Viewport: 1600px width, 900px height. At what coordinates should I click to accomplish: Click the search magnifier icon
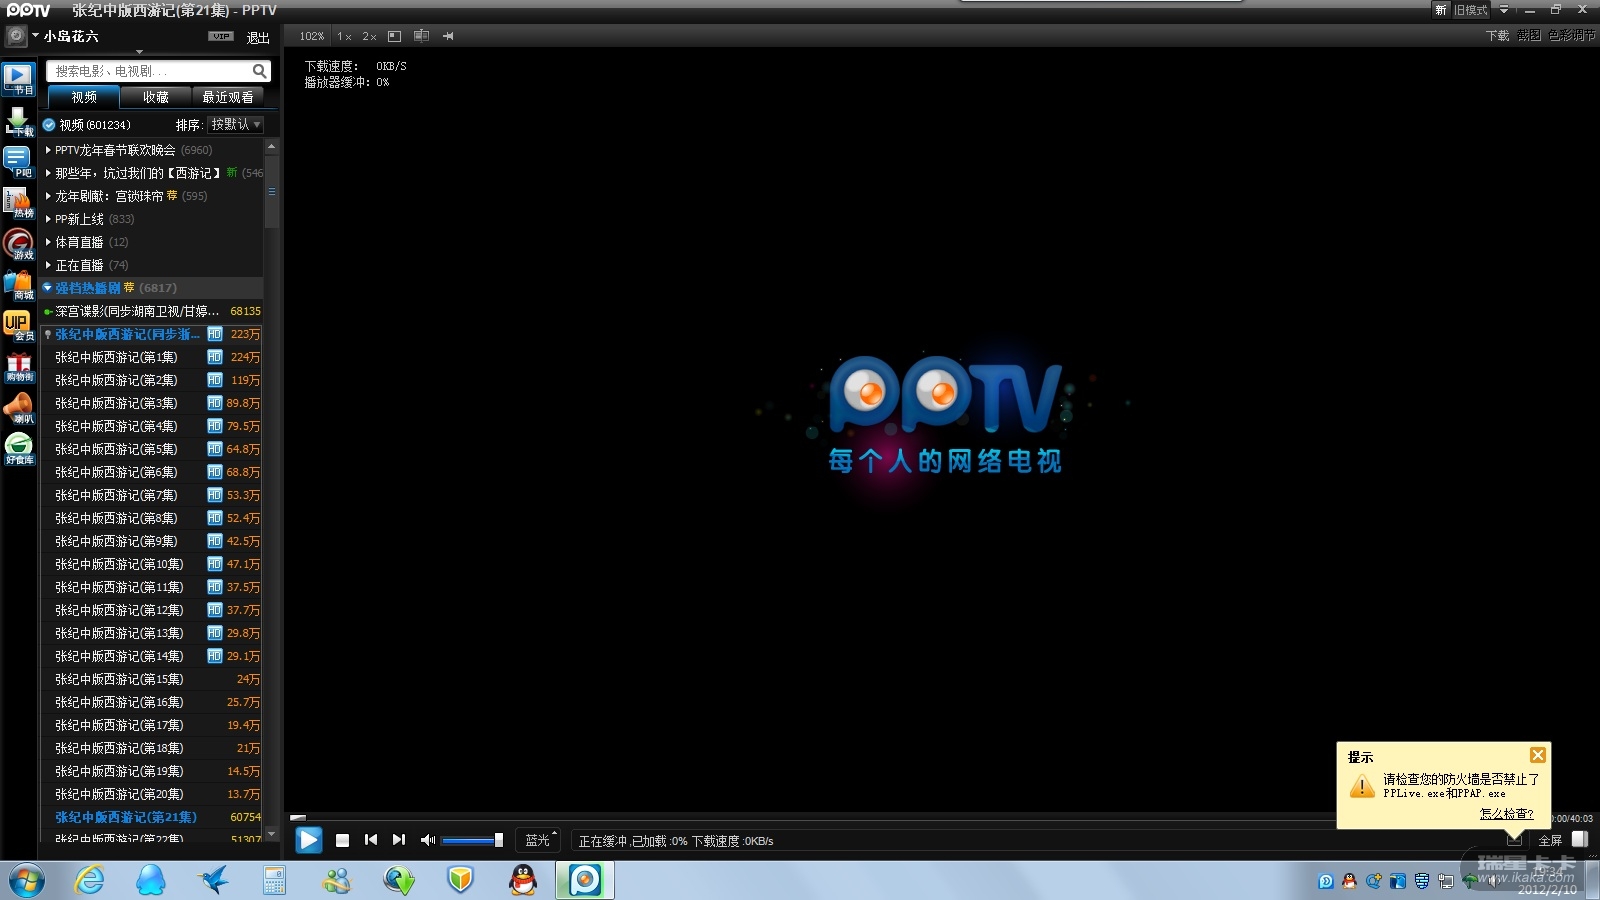click(x=259, y=71)
